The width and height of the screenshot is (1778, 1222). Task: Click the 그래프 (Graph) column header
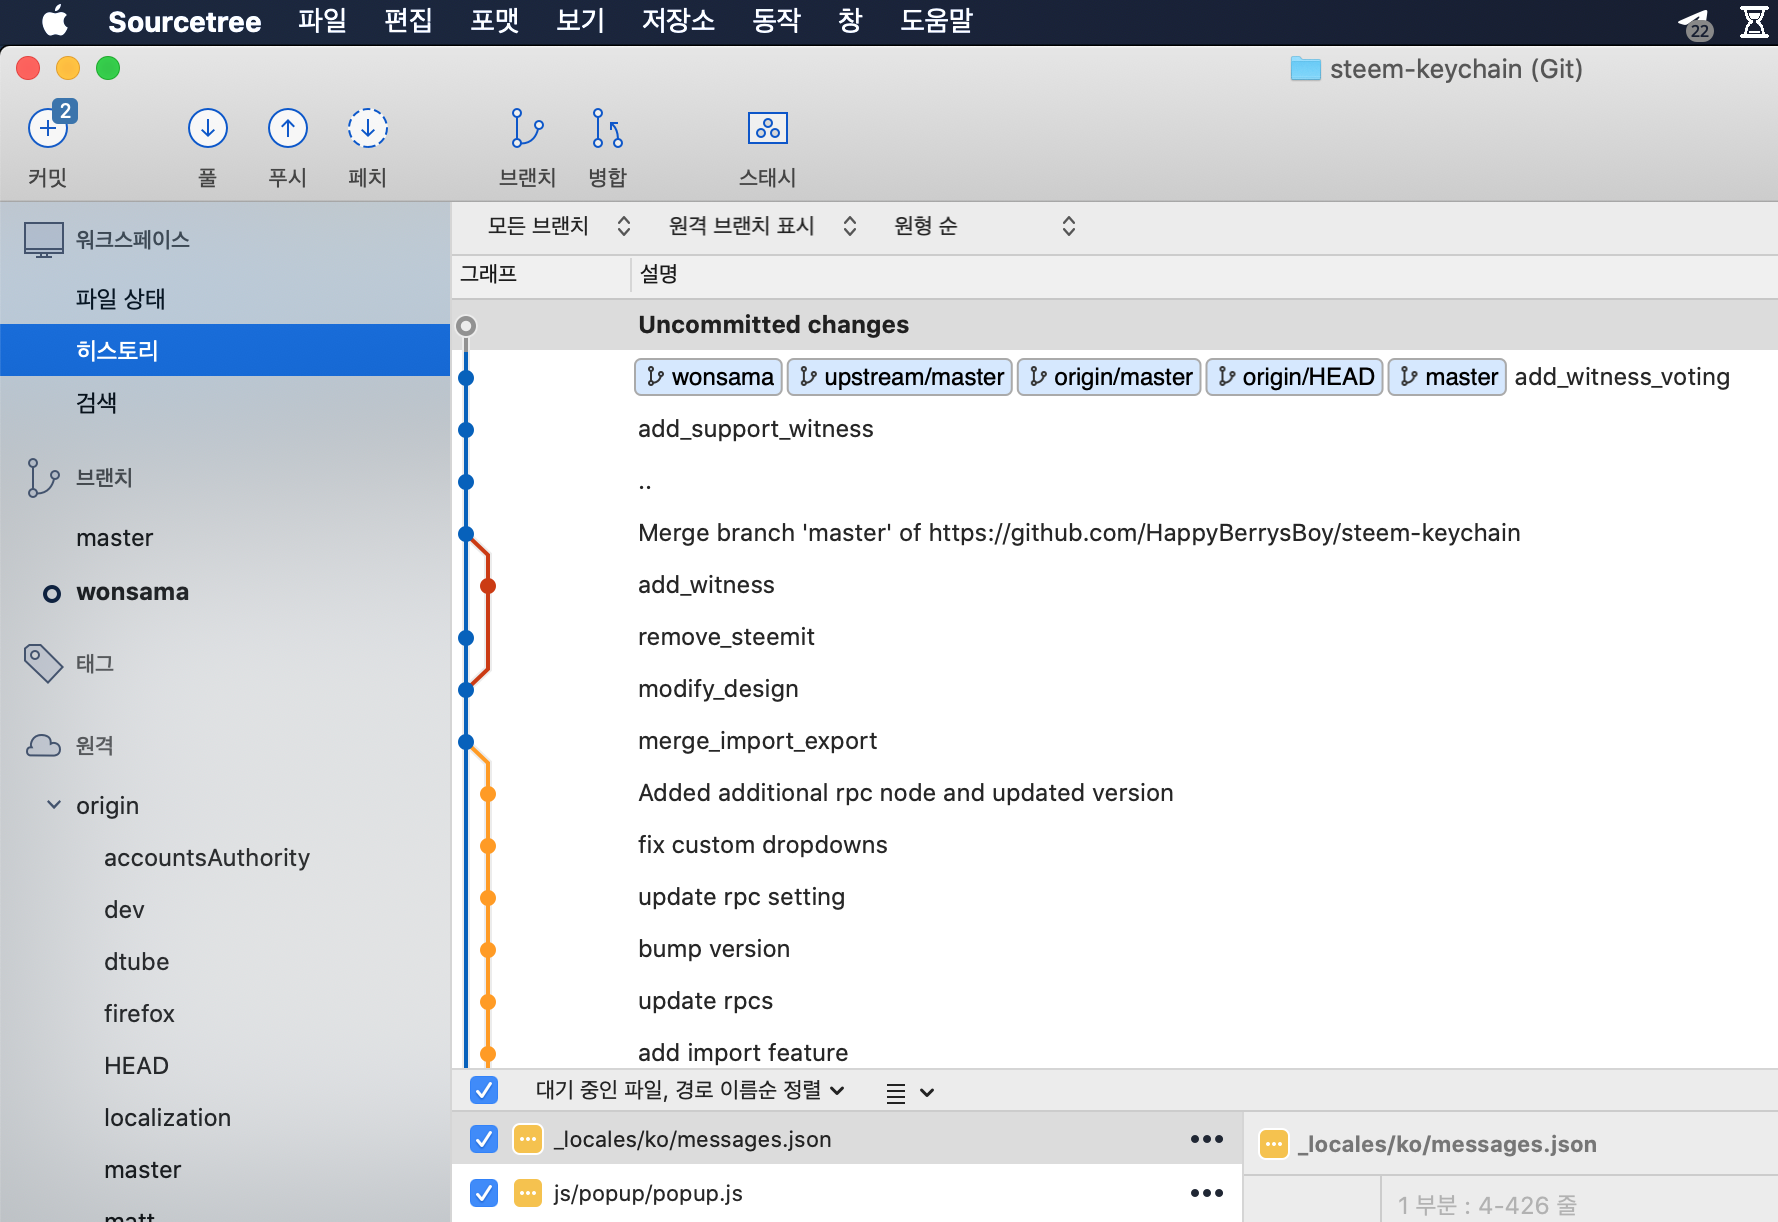point(488,274)
